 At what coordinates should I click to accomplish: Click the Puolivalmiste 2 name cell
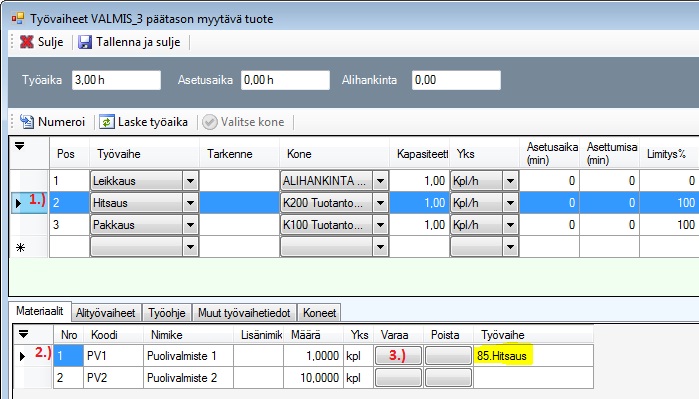tap(189, 378)
